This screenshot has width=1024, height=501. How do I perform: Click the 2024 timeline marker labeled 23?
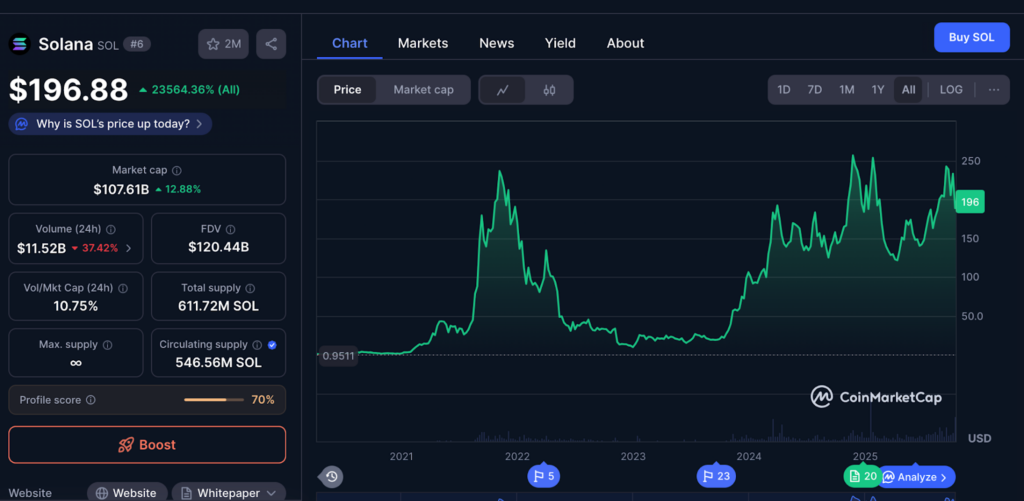(x=714, y=476)
